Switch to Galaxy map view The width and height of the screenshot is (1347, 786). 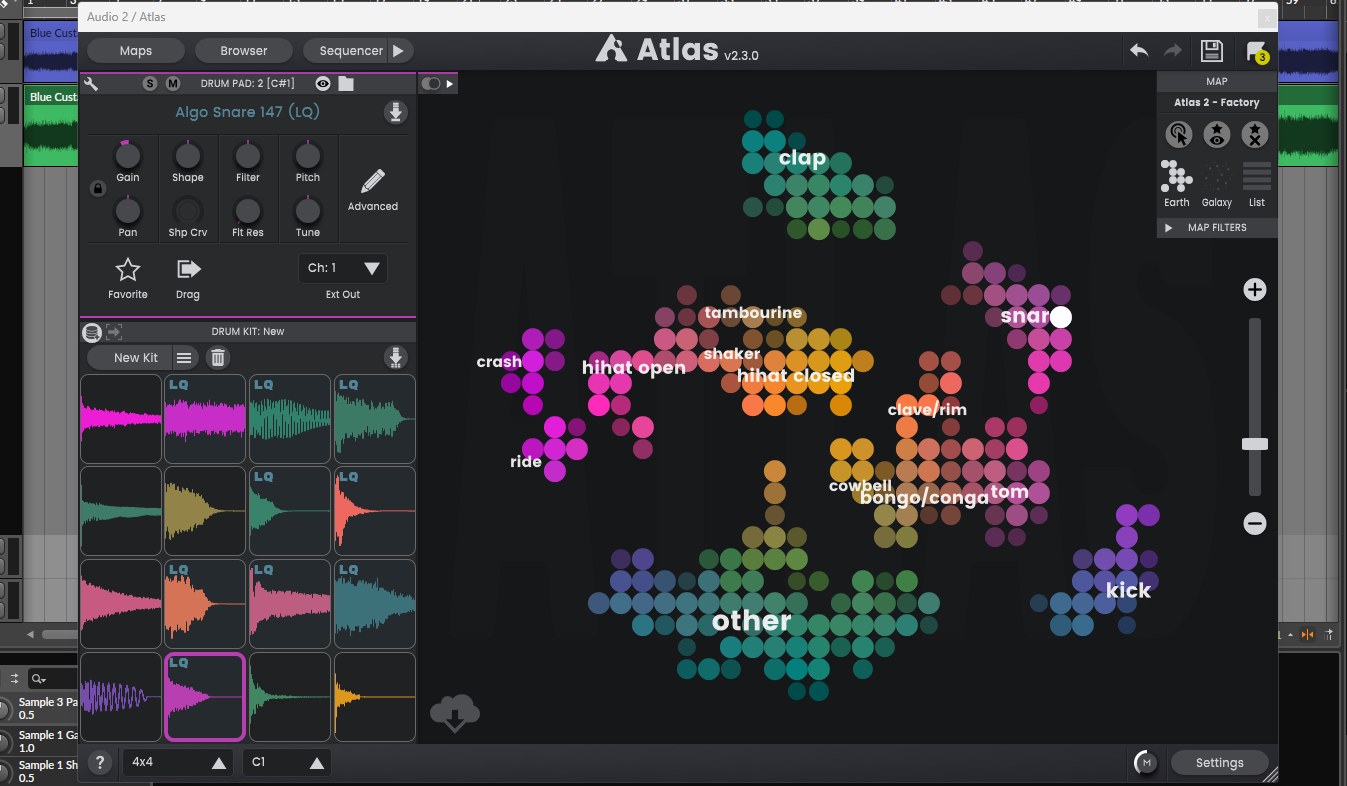click(x=1217, y=184)
